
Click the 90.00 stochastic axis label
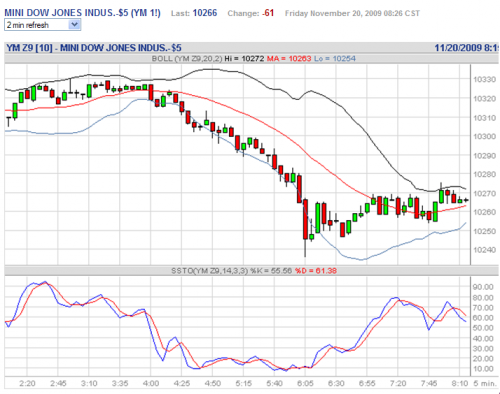483,287
